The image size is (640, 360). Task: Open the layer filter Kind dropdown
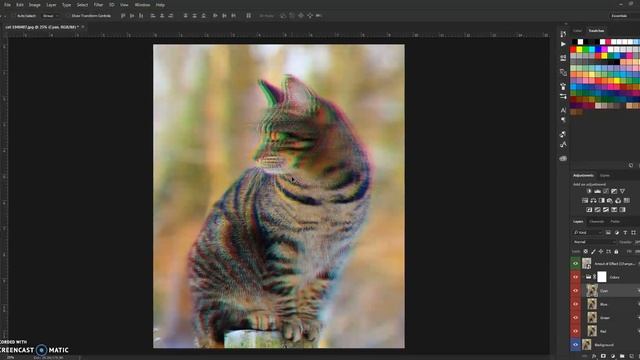point(588,233)
